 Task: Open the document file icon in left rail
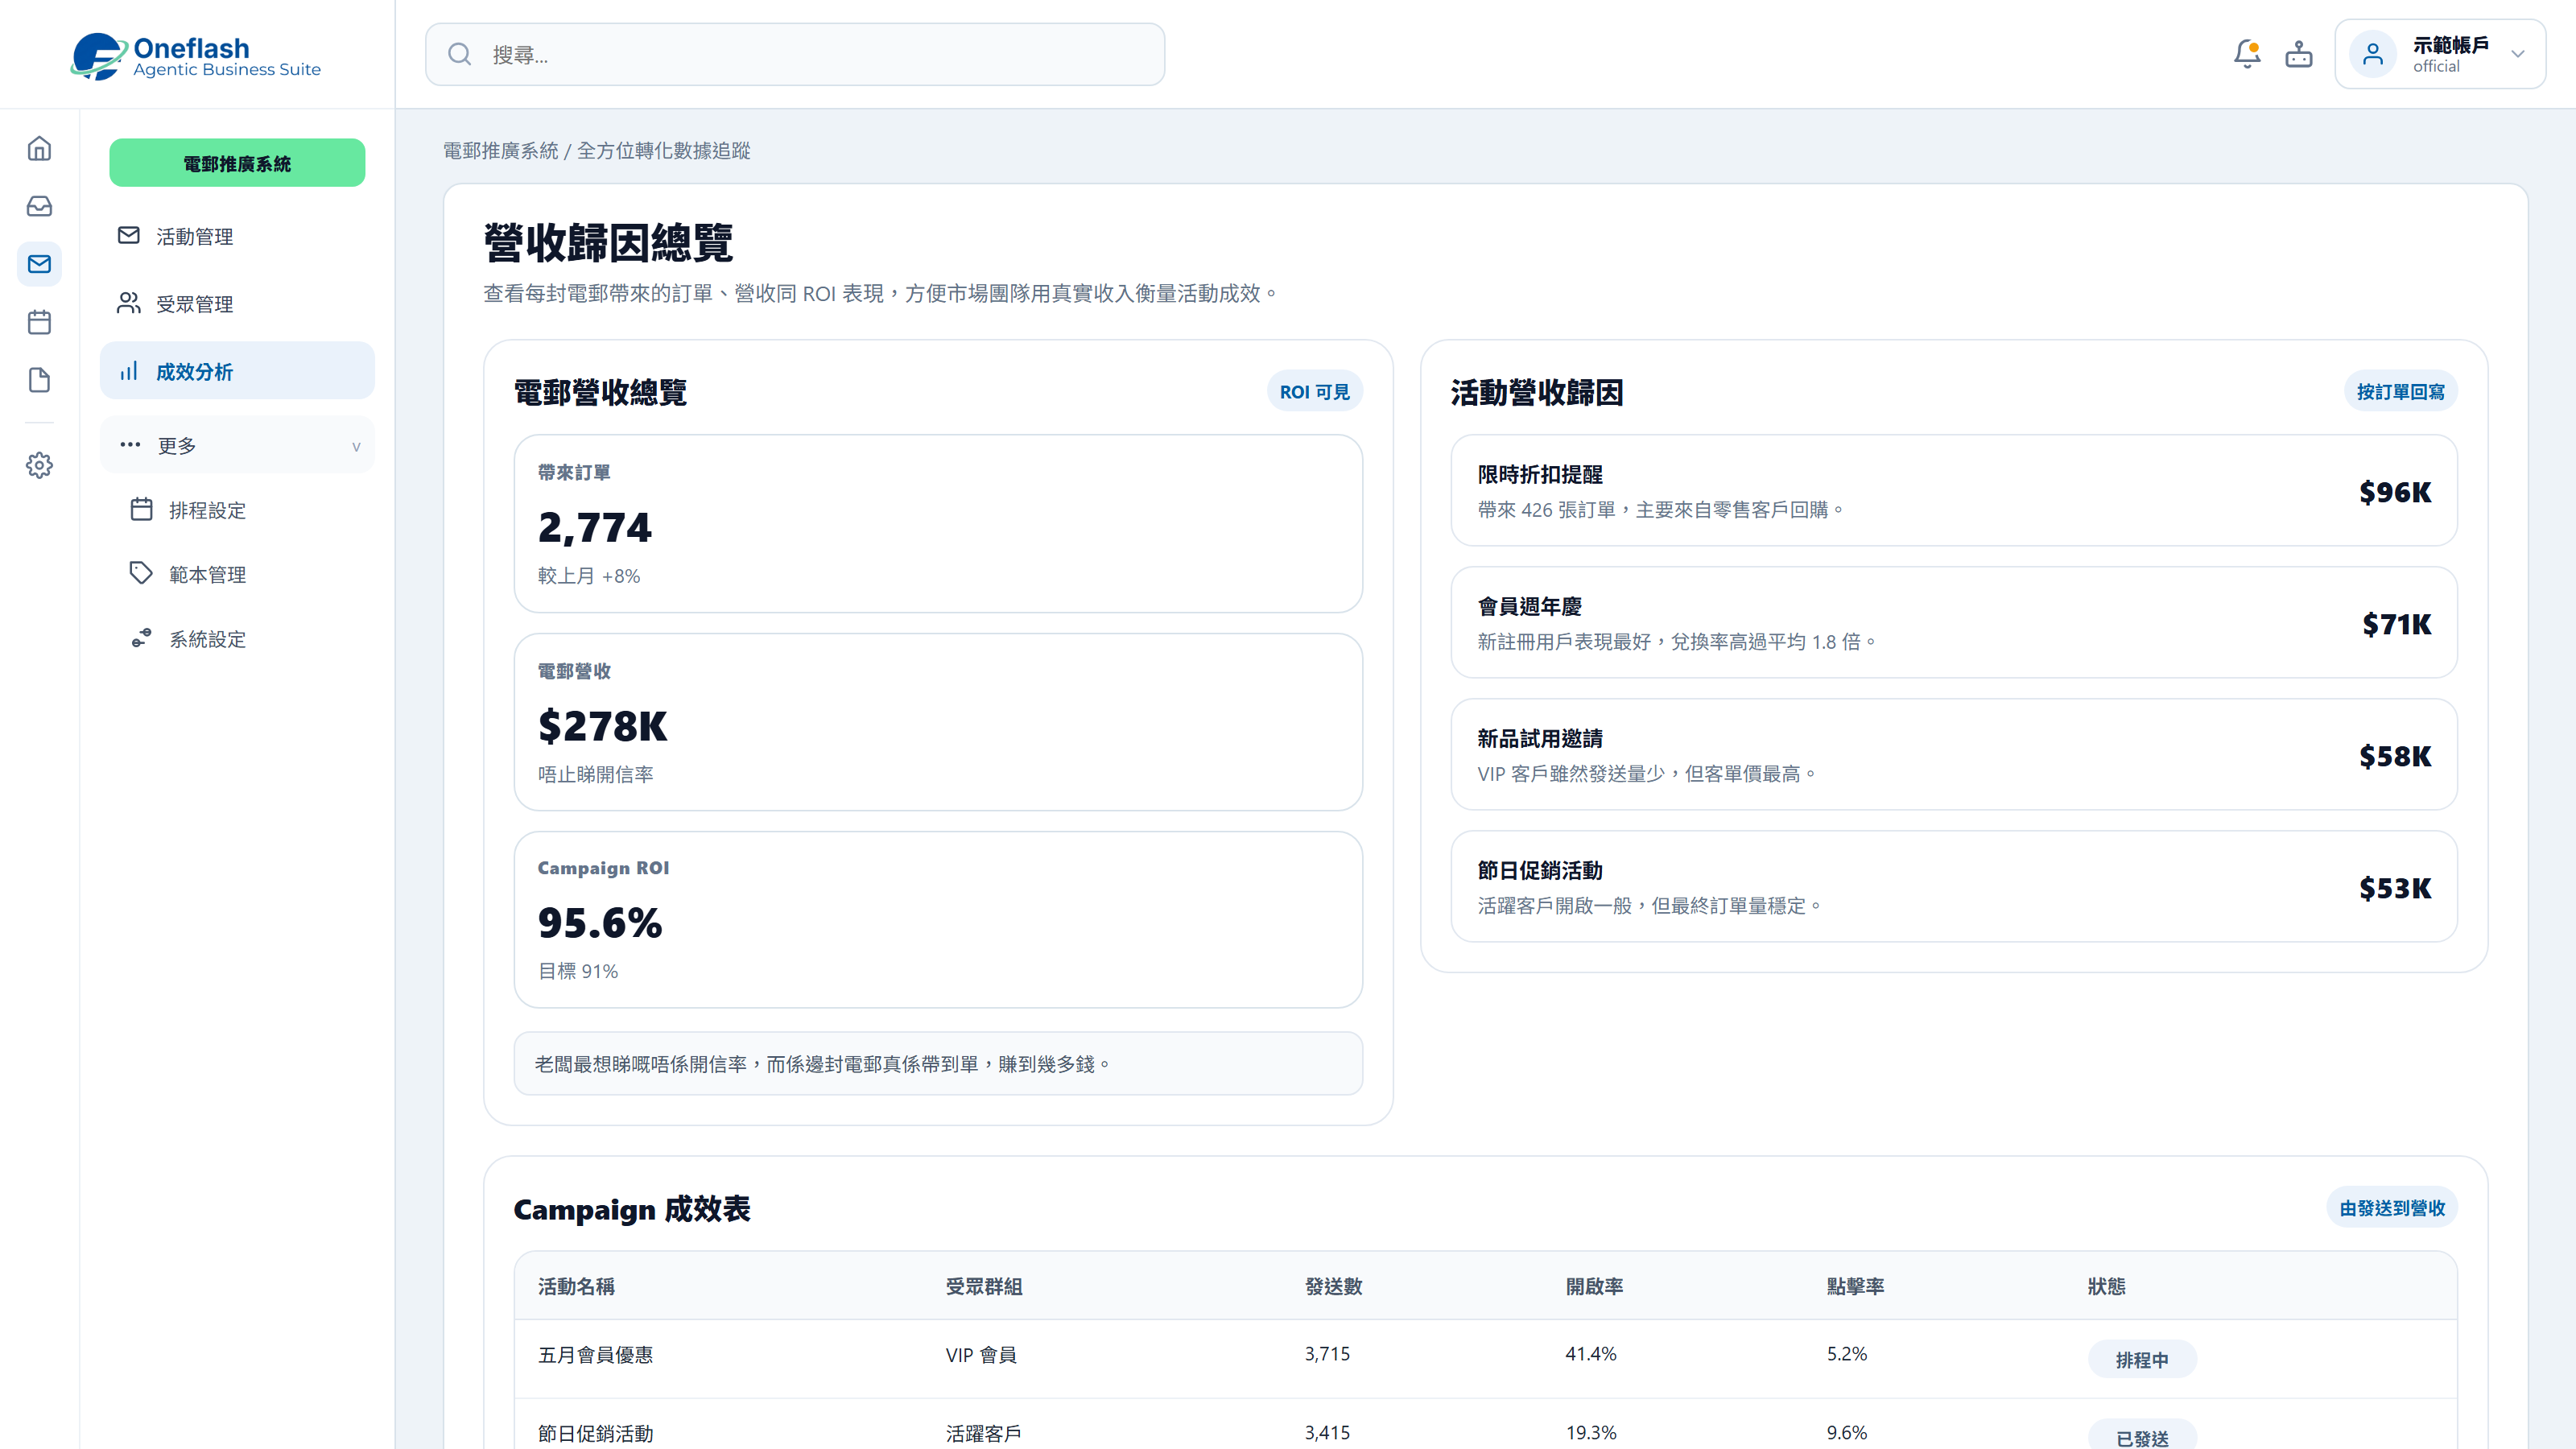[39, 380]
